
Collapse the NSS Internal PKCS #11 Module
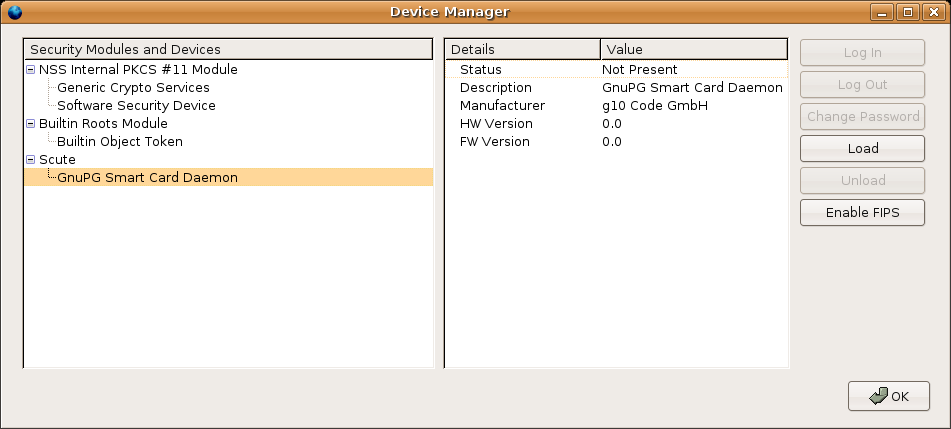pyautogui.click(x=31, y=70)
